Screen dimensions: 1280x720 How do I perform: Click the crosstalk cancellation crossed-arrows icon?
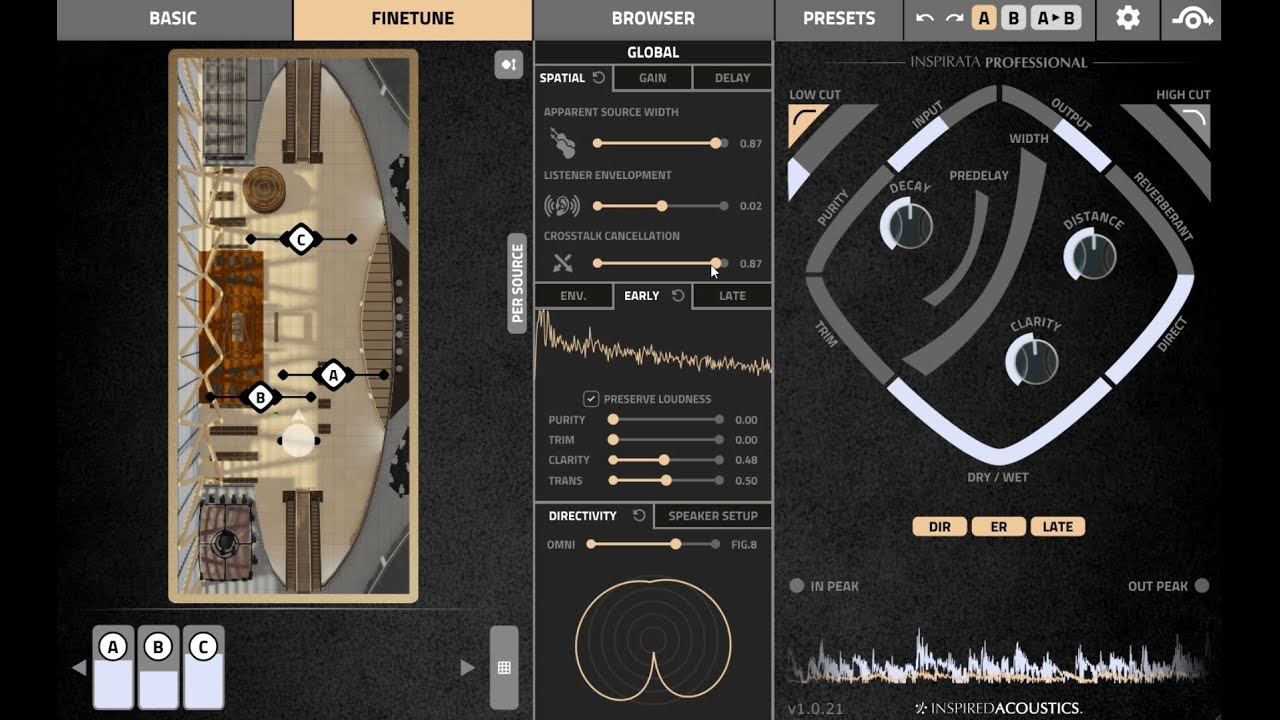tap(563, 263)
